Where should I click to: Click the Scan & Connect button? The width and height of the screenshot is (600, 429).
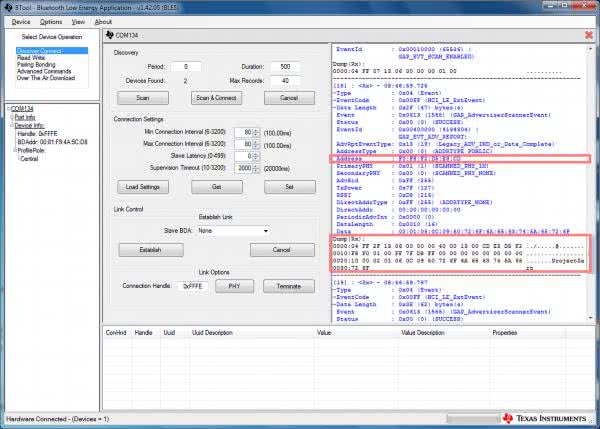218,98
